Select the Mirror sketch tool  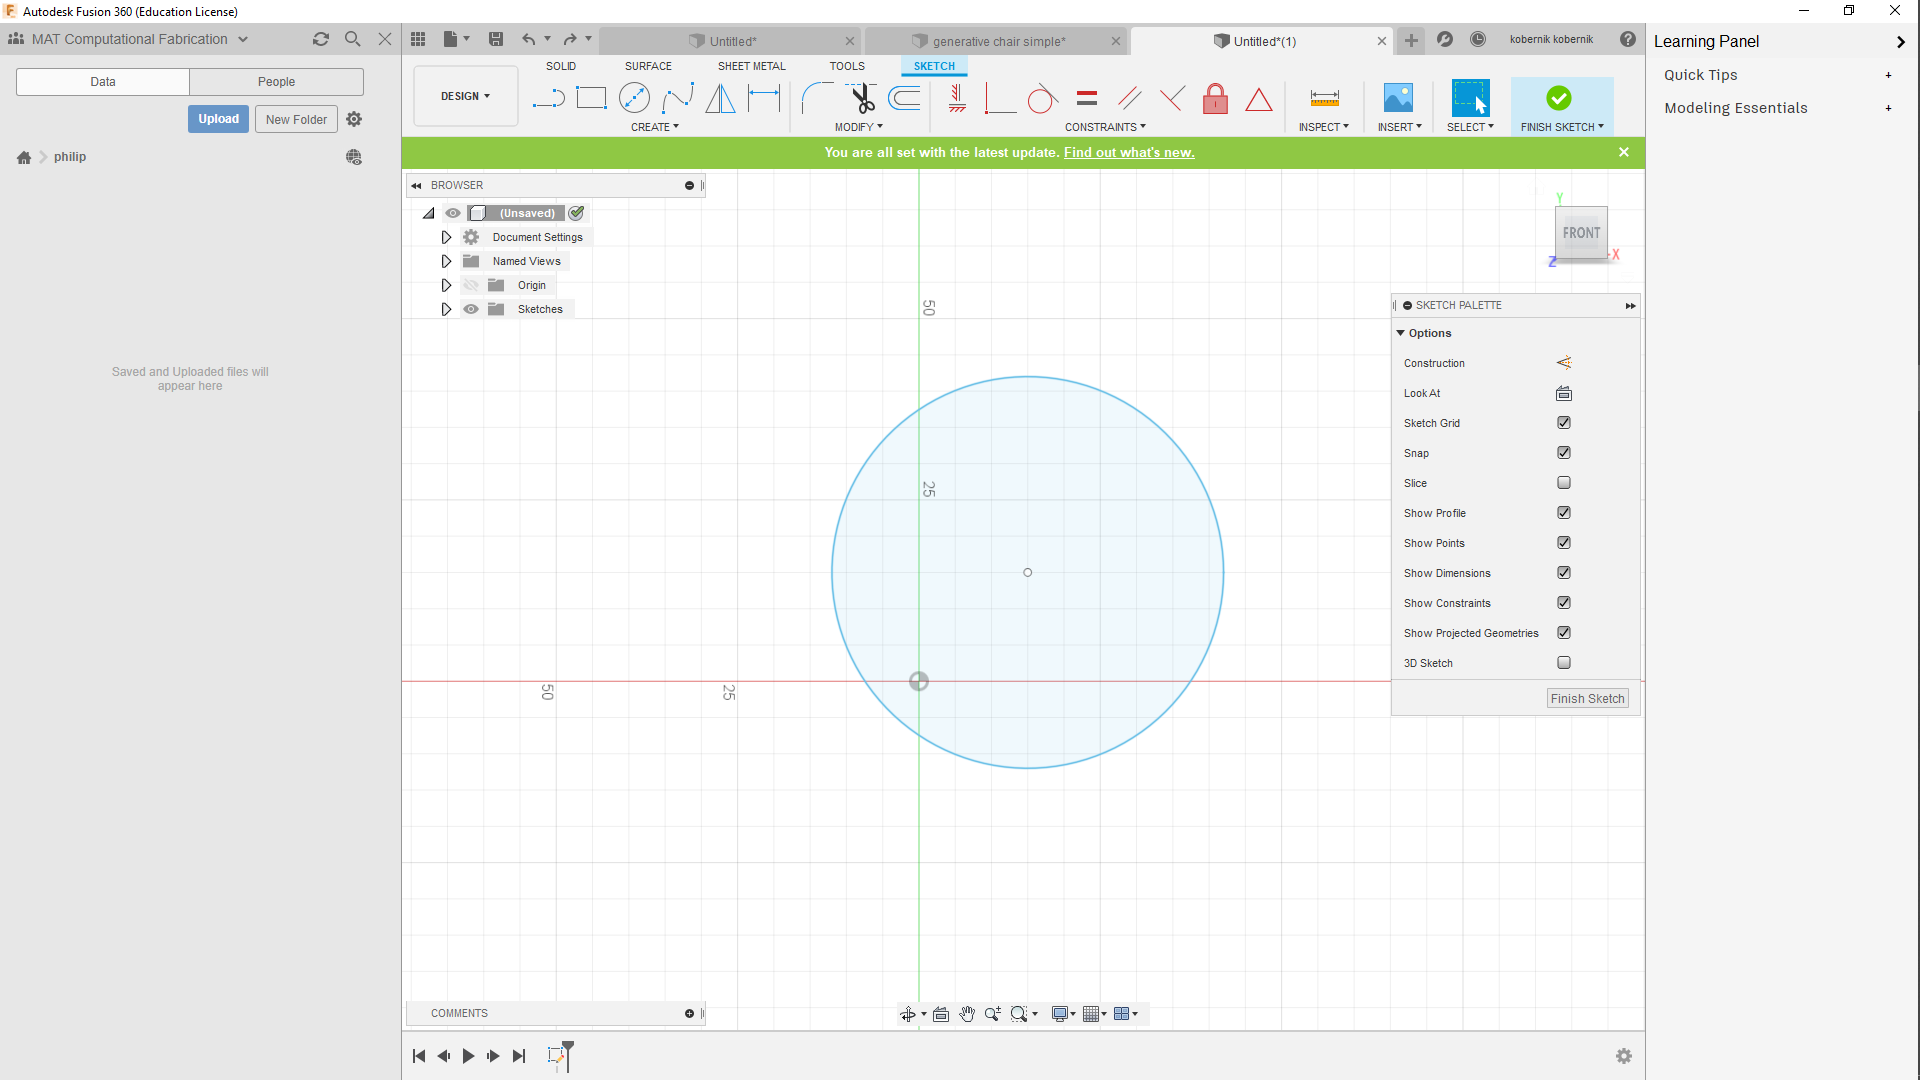coord(720,98)
